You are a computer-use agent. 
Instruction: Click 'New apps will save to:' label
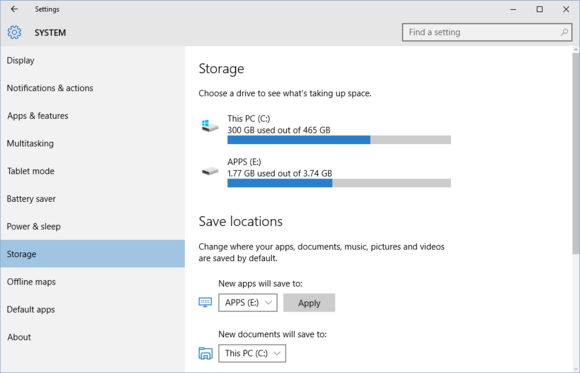coord(260,283)
